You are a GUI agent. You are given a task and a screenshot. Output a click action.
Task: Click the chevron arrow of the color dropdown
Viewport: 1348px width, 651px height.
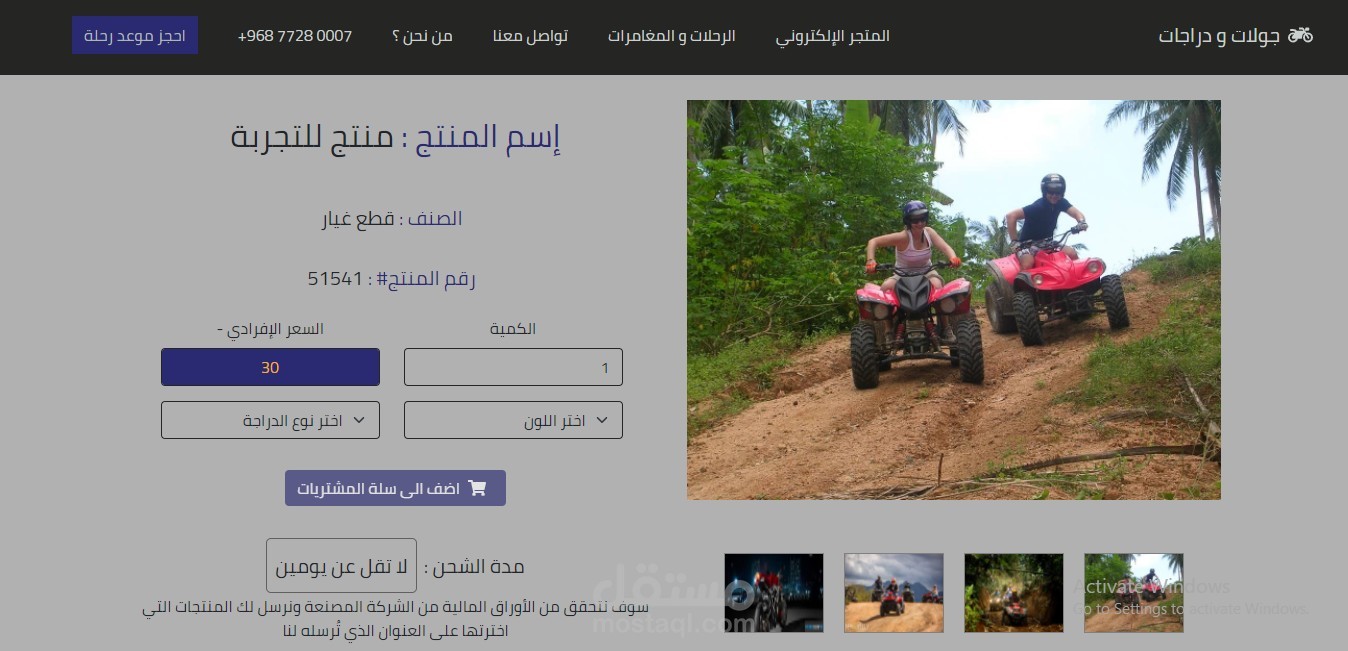pyautogui.click(x=601, y=420)
